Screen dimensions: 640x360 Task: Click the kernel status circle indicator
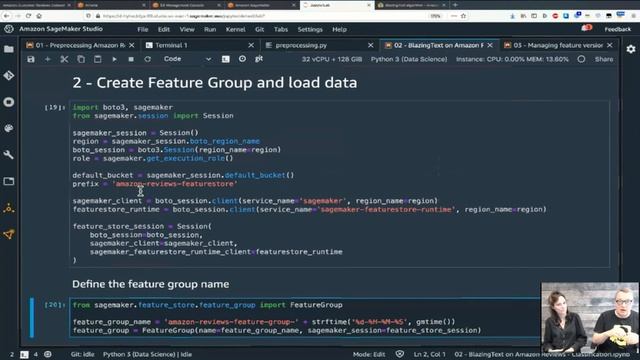pyautogui.click(x=581, y=59)
